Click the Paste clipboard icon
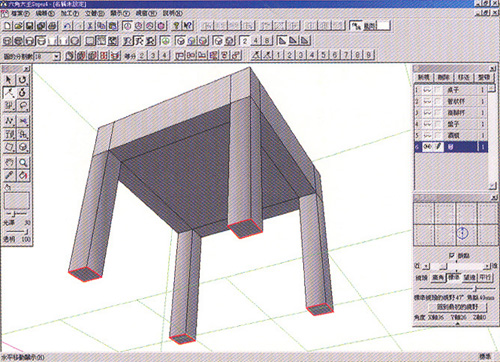The width and height of the screenshot is (500, 362). [x=113, y=26]
